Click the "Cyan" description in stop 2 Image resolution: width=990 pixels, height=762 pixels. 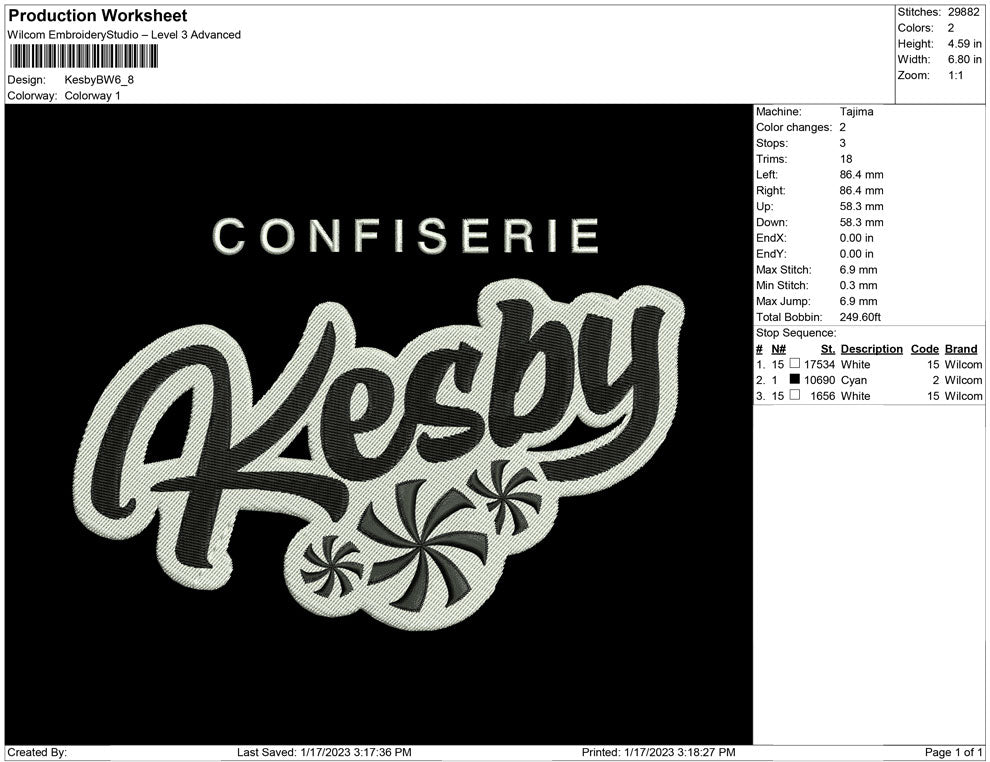[x=854, y=380]
